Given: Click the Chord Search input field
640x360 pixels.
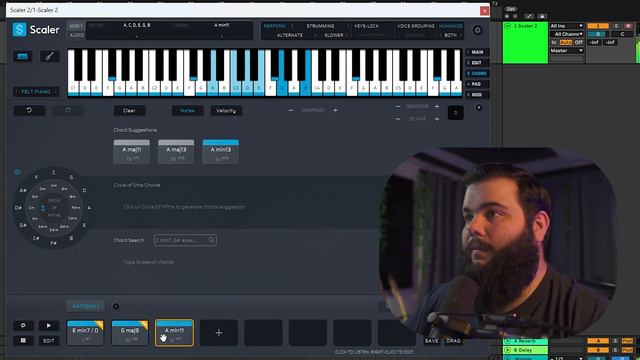Looking at the screenshot, I should 185,240.
